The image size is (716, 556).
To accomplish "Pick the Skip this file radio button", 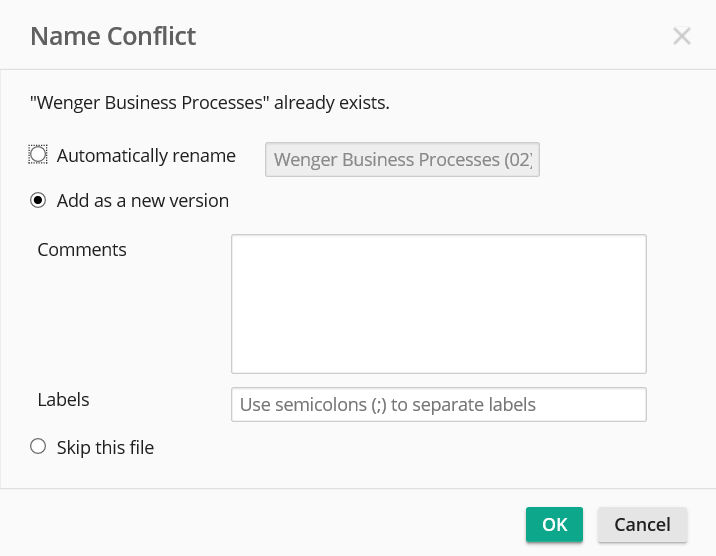I will point(38,447).
